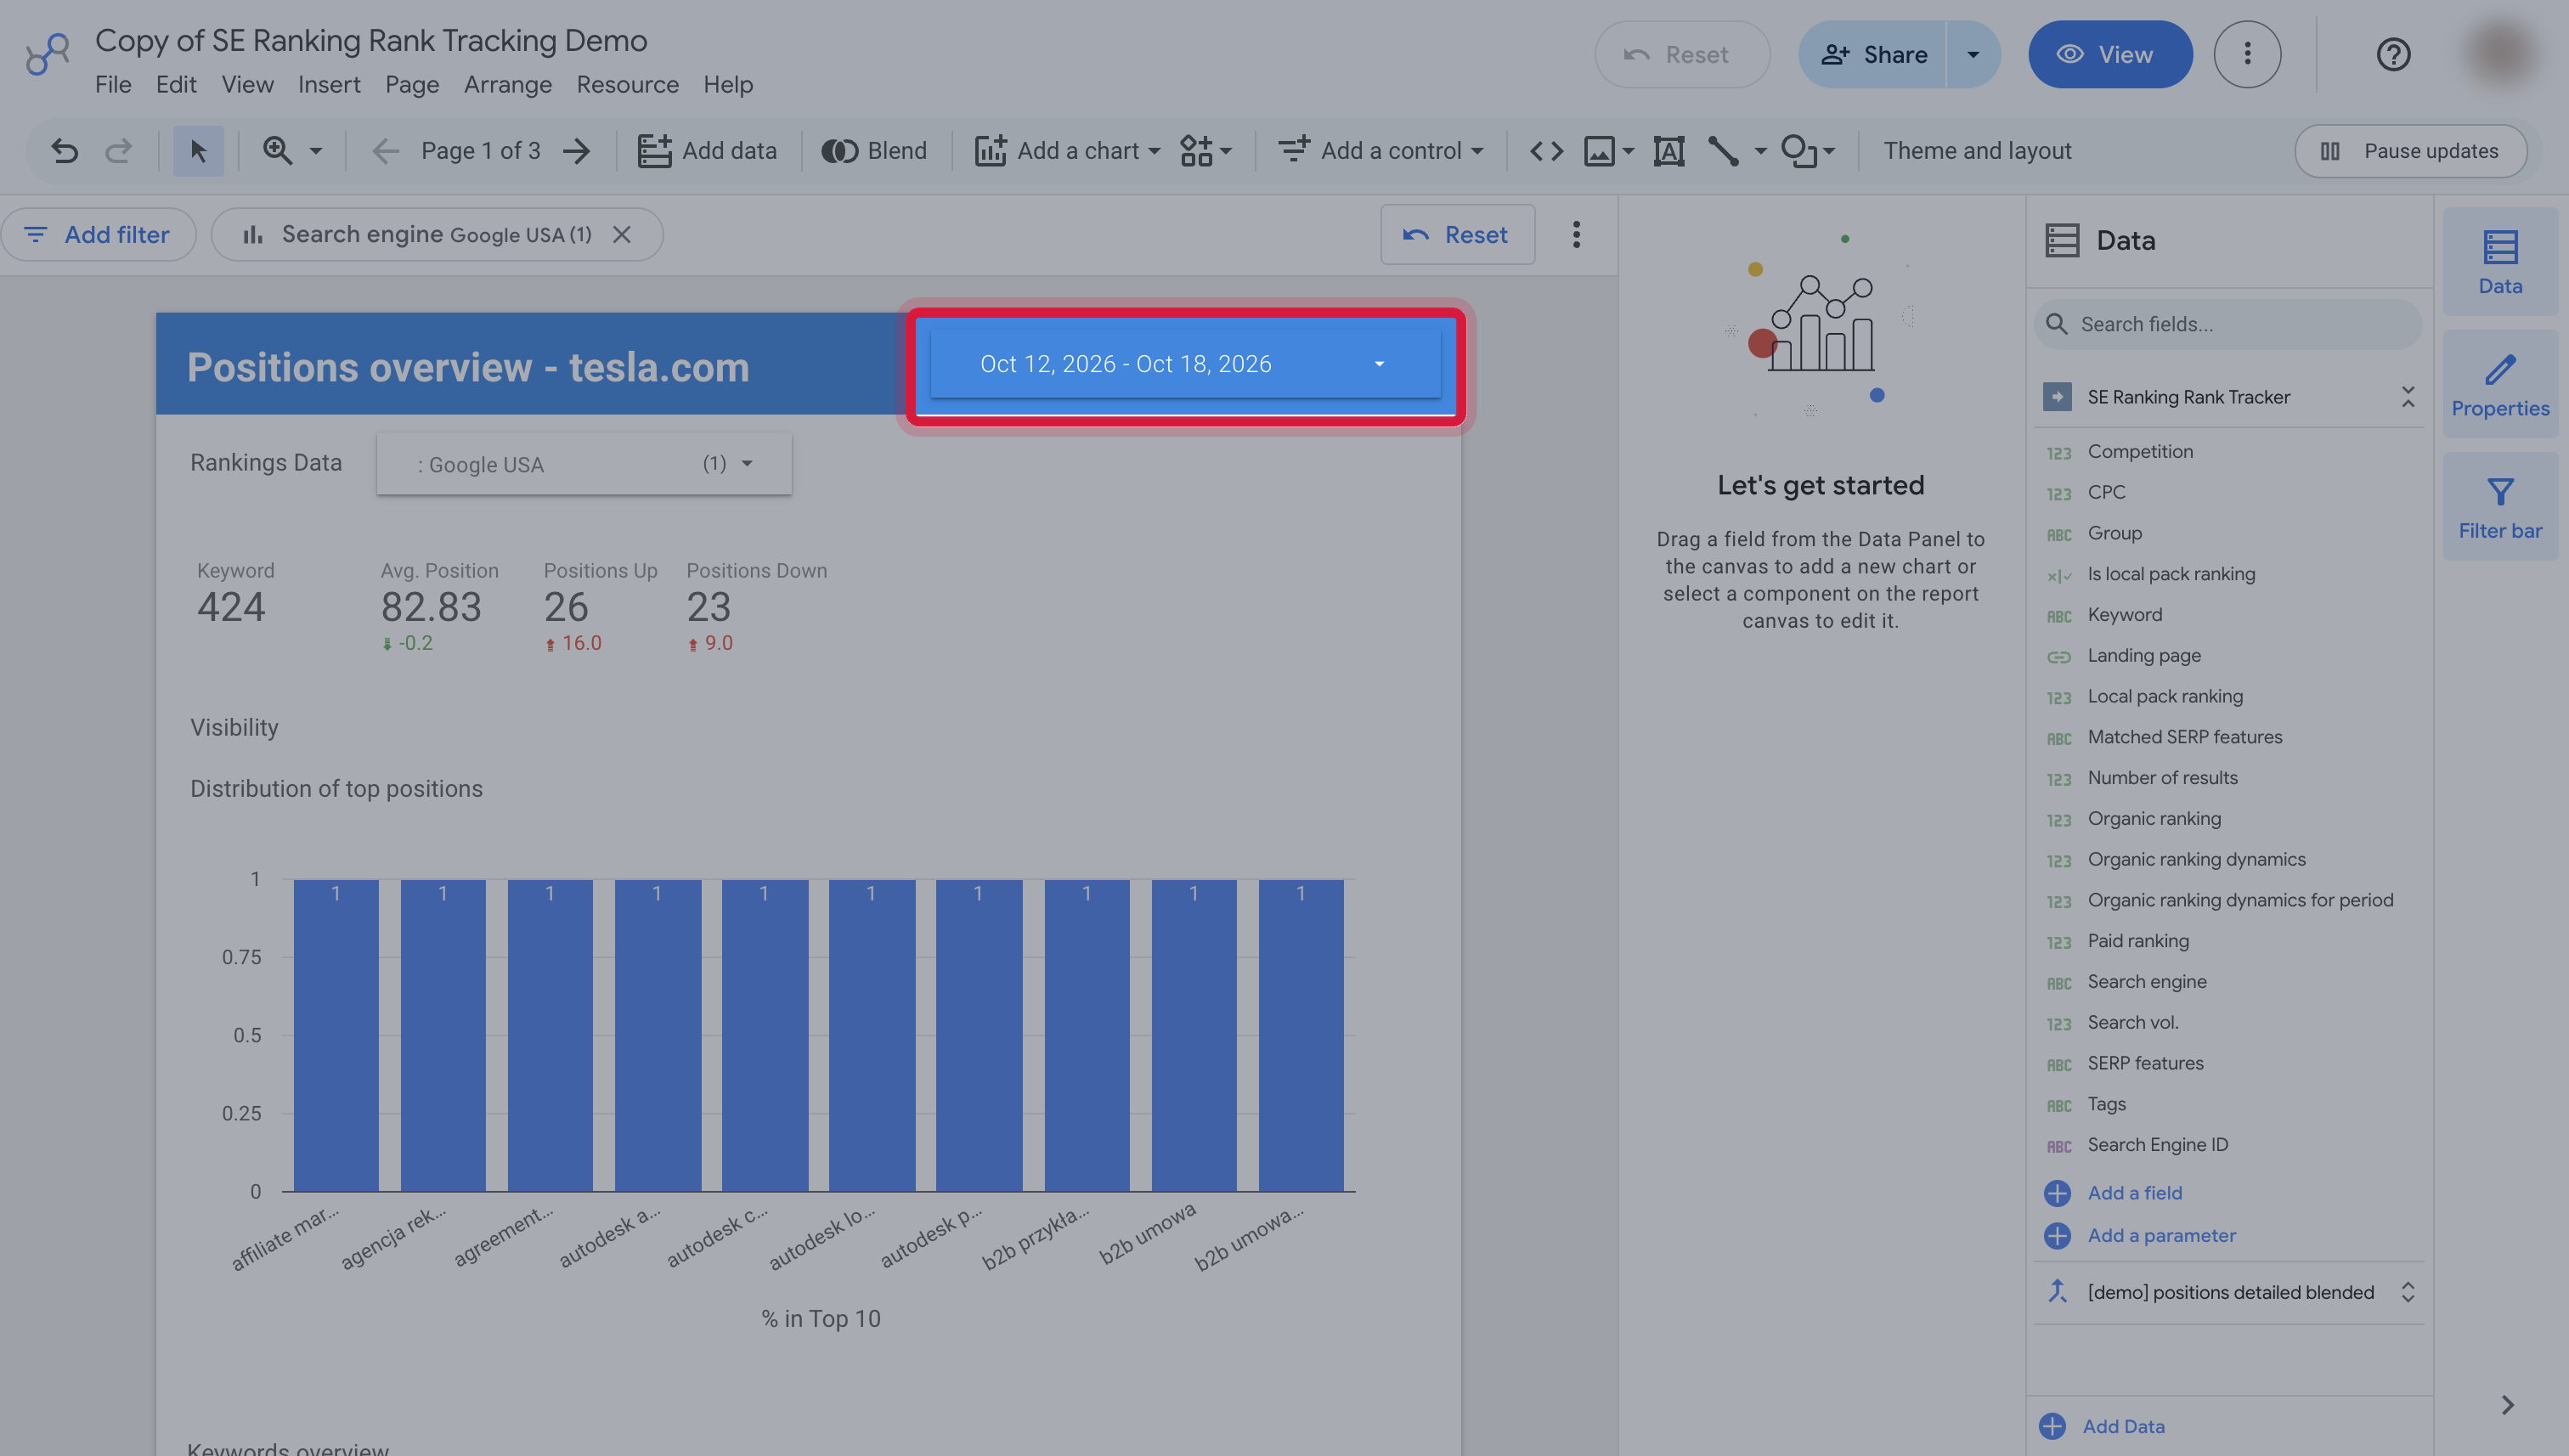Click the URL embed code icon

point(1546,151)
